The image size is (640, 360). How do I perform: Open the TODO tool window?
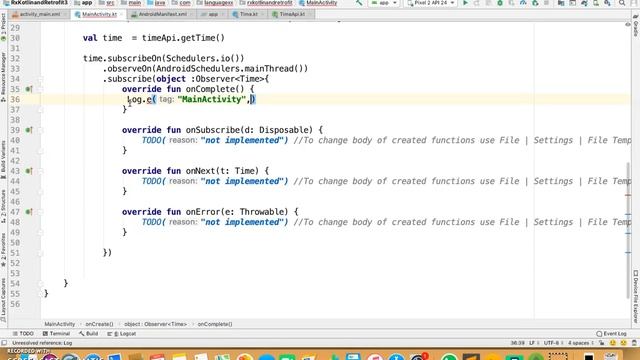pyautogui.click(x=23, y=333)
